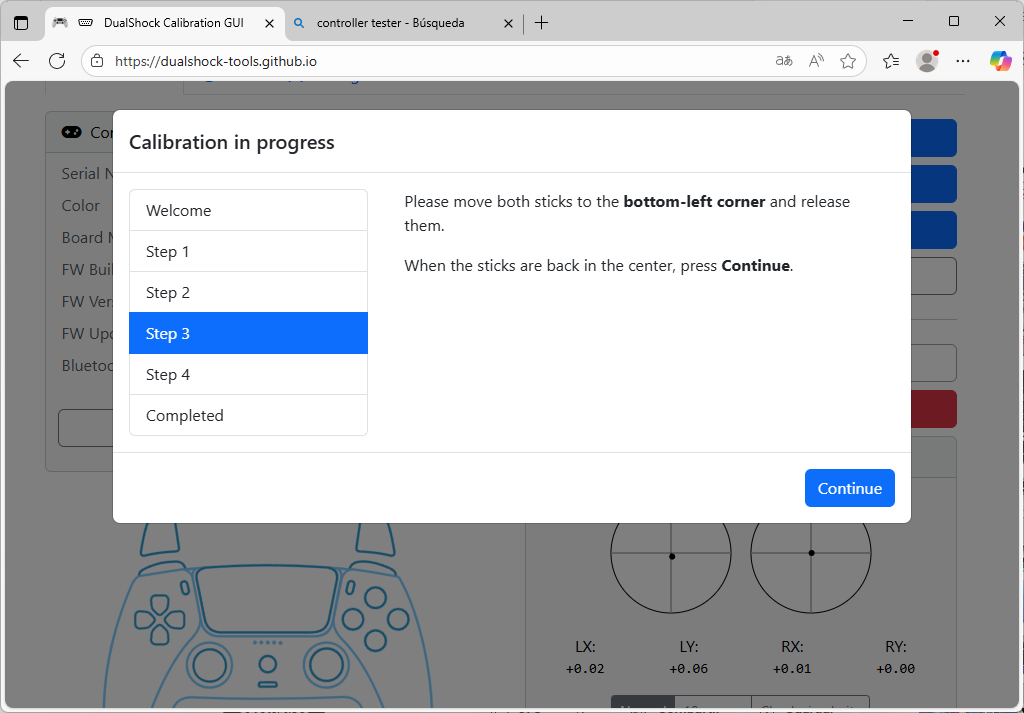
Task: Select Step 2 in calibration list
Action: 248,293
